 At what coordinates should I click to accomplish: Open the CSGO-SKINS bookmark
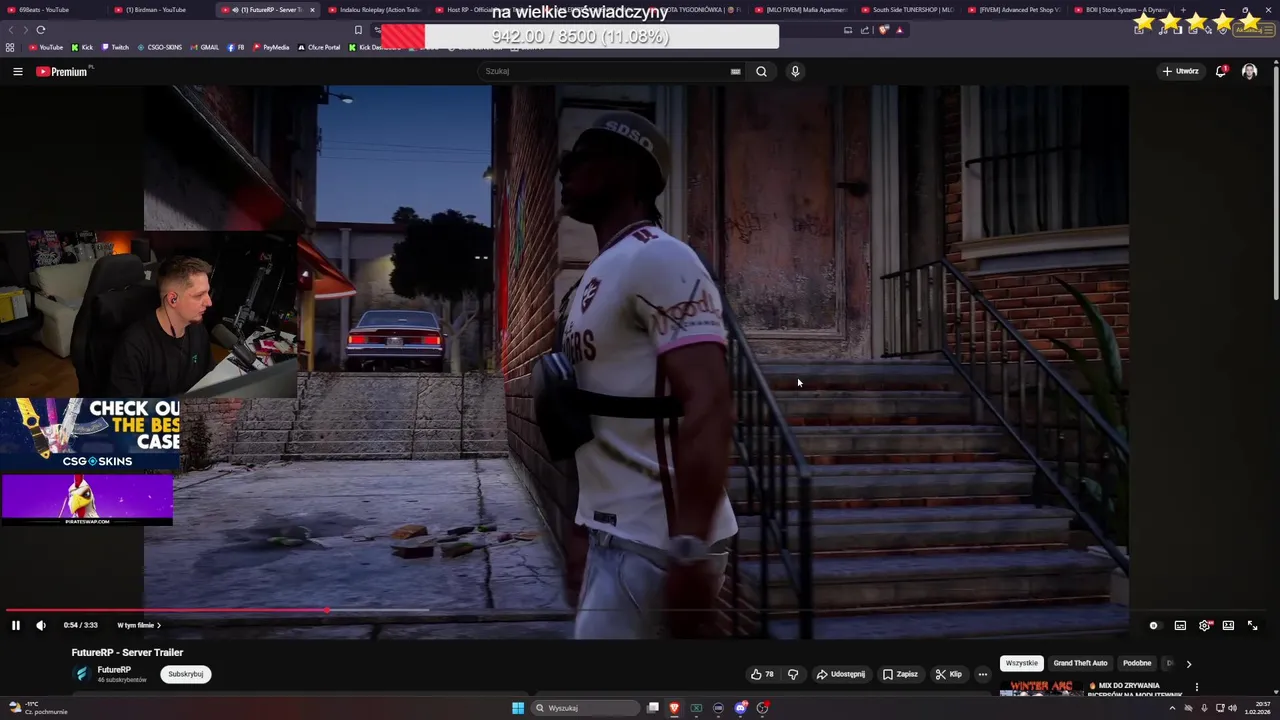(160, 47)
